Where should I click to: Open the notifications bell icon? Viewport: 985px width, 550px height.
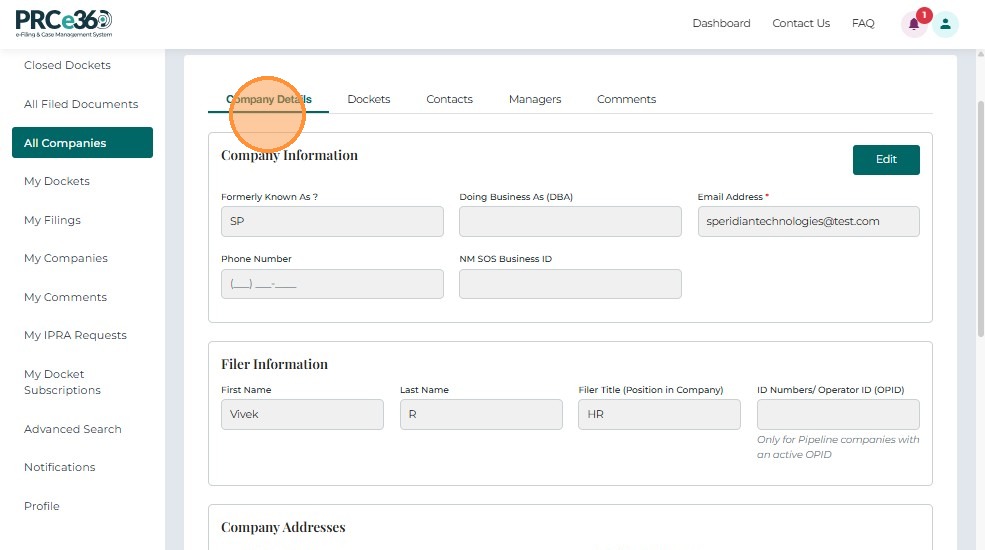coord(913,24)
